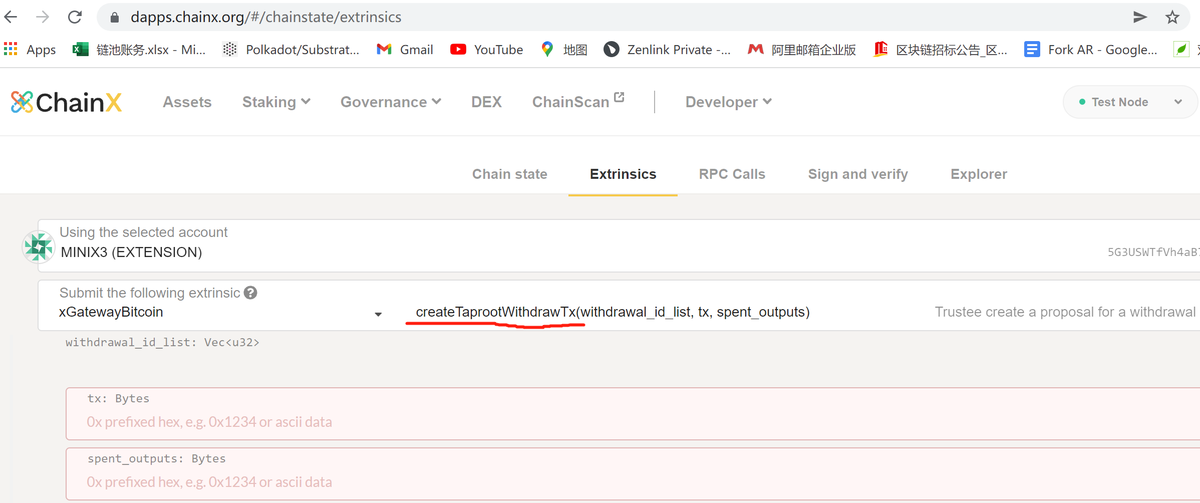Reload the page with the refresh icon

(75, 17)
